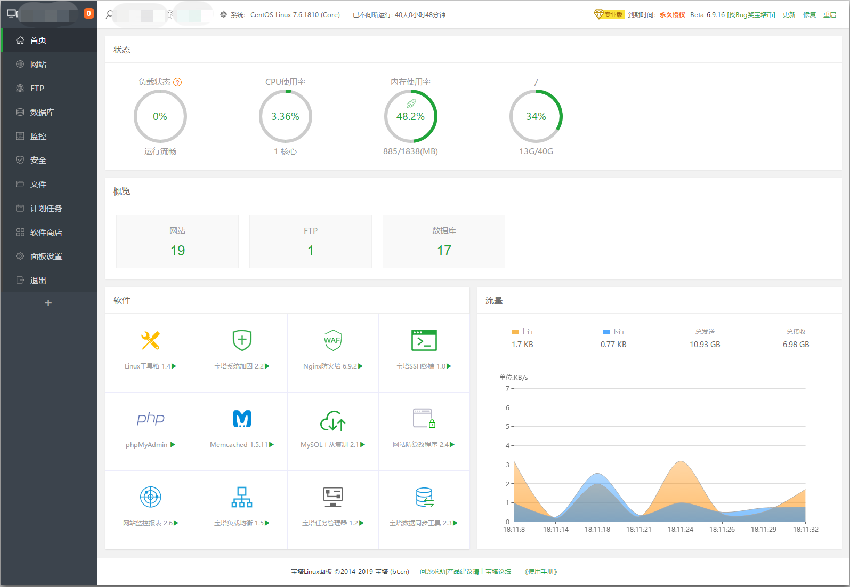
Task: Click the load status gauge showing 0%
Action: [160, 117]
